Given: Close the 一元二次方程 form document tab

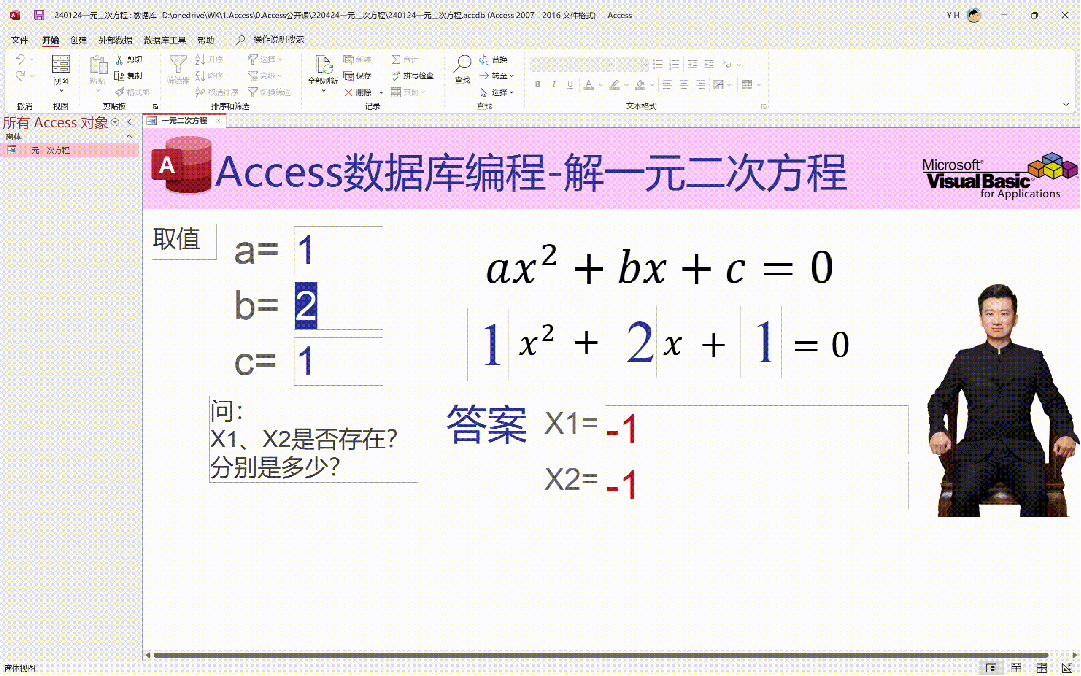Looking at the screenshot, I should [x=218, y=121].
